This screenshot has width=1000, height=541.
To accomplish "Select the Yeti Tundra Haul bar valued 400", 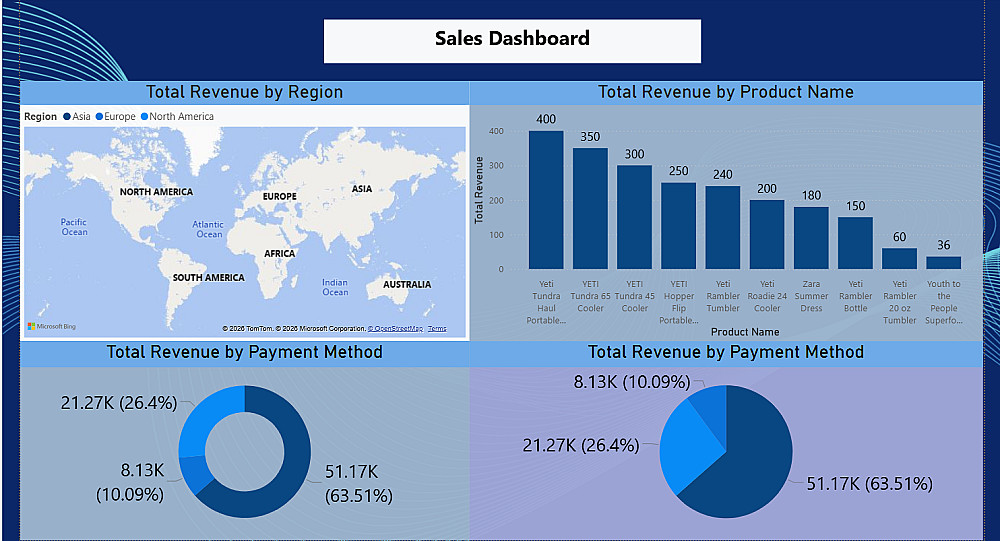I will [546, 200].
